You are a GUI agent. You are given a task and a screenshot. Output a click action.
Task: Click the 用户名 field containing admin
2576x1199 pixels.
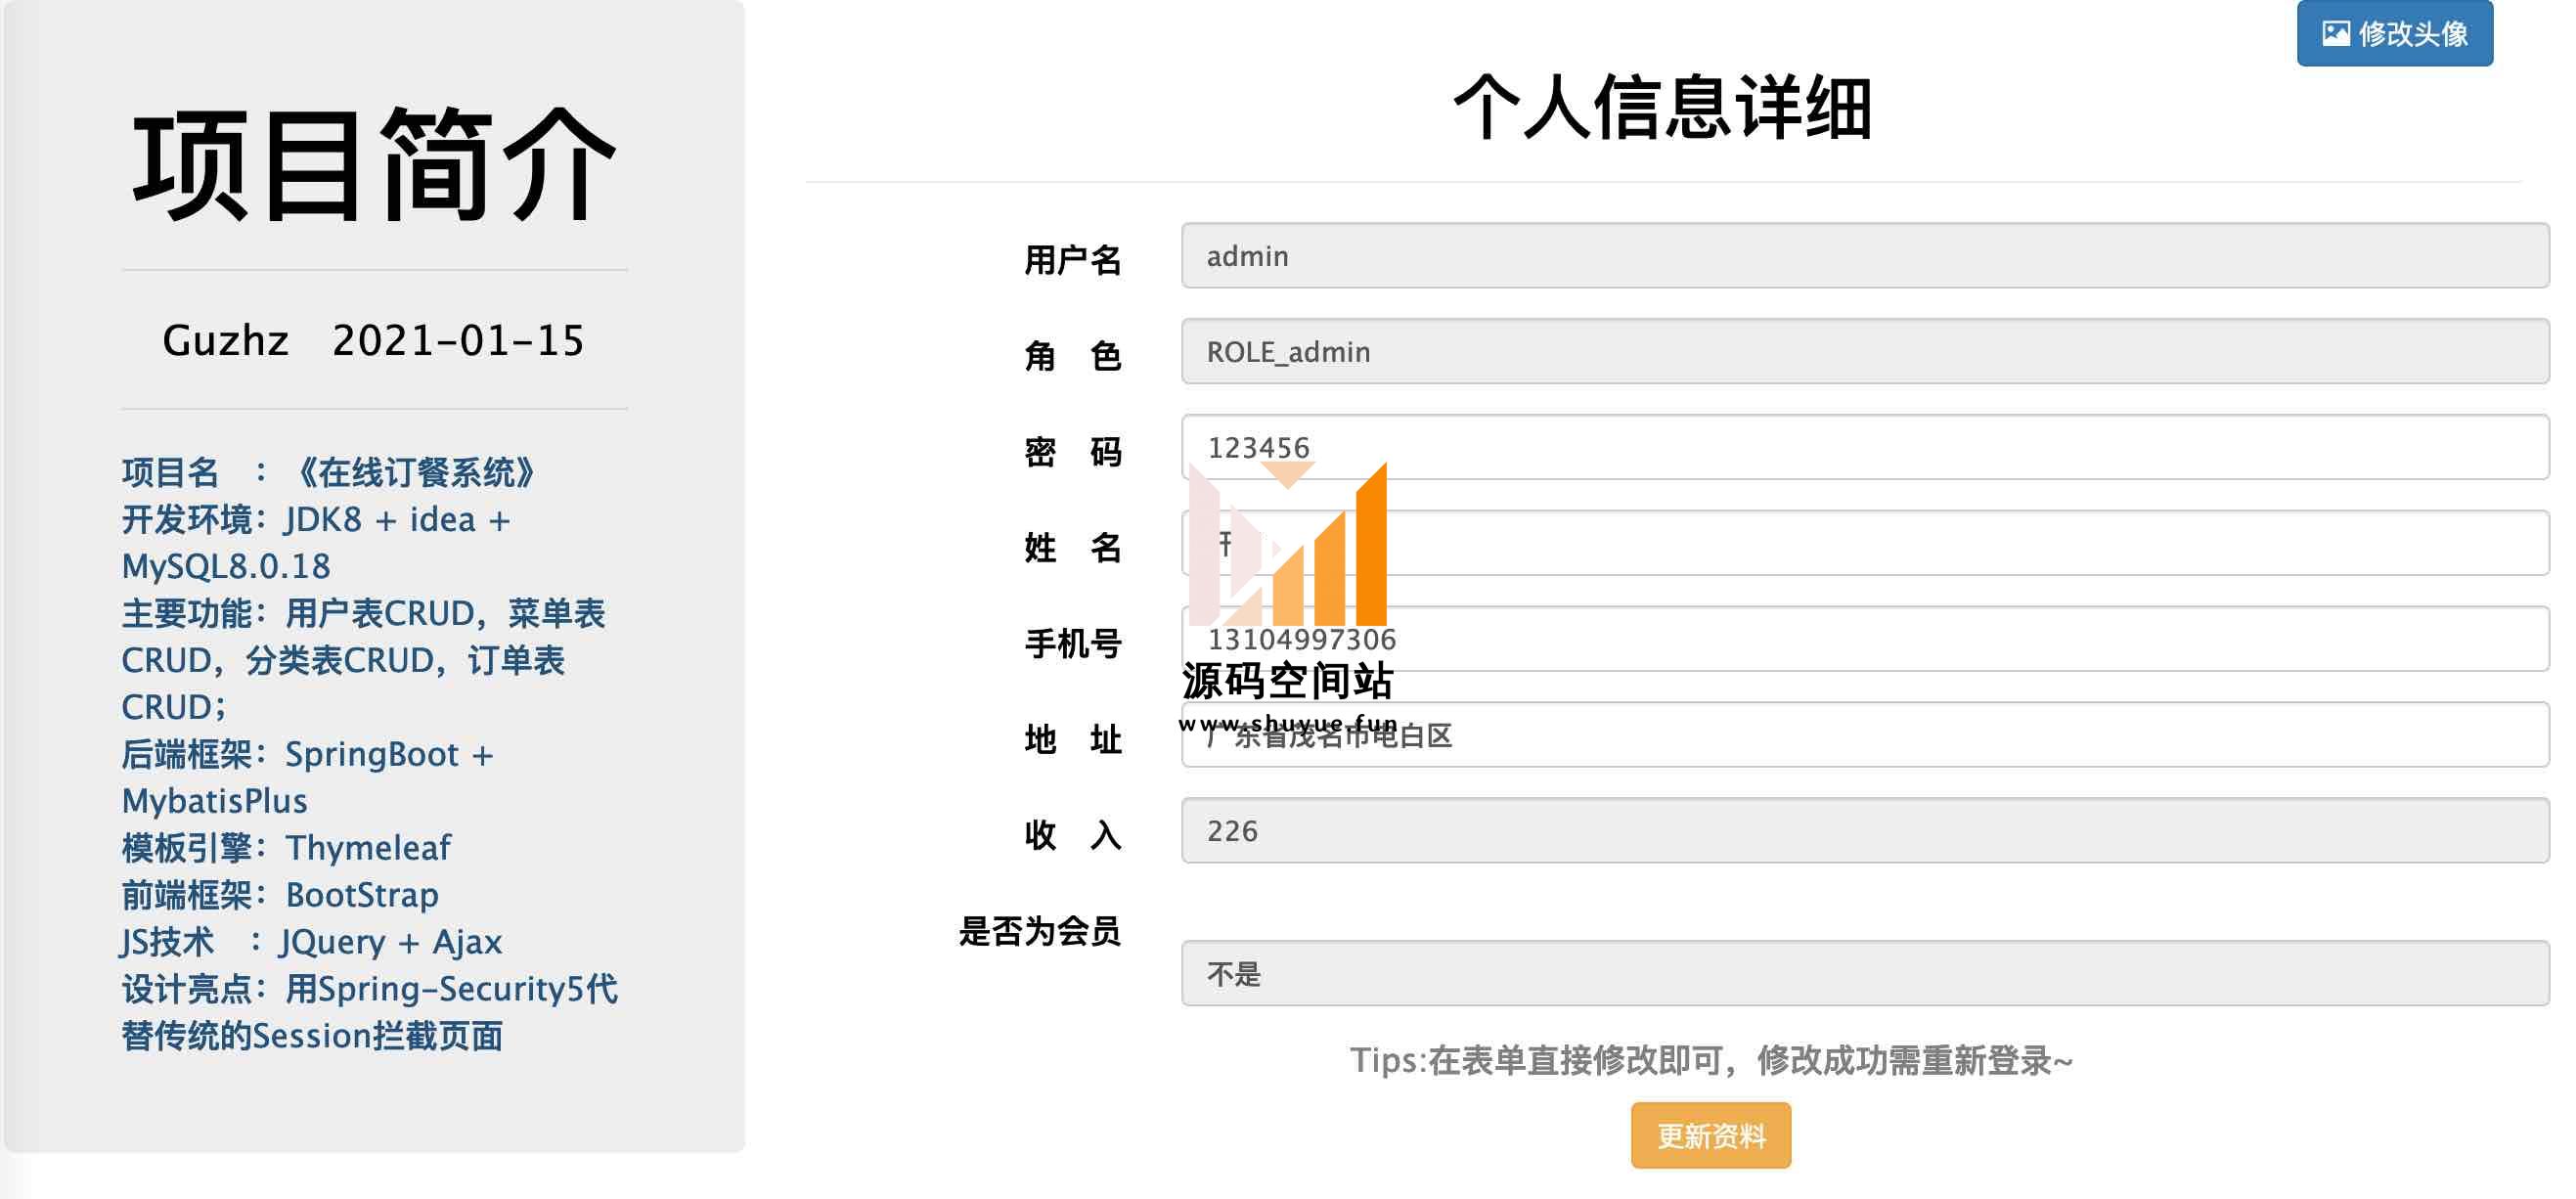1864,256
